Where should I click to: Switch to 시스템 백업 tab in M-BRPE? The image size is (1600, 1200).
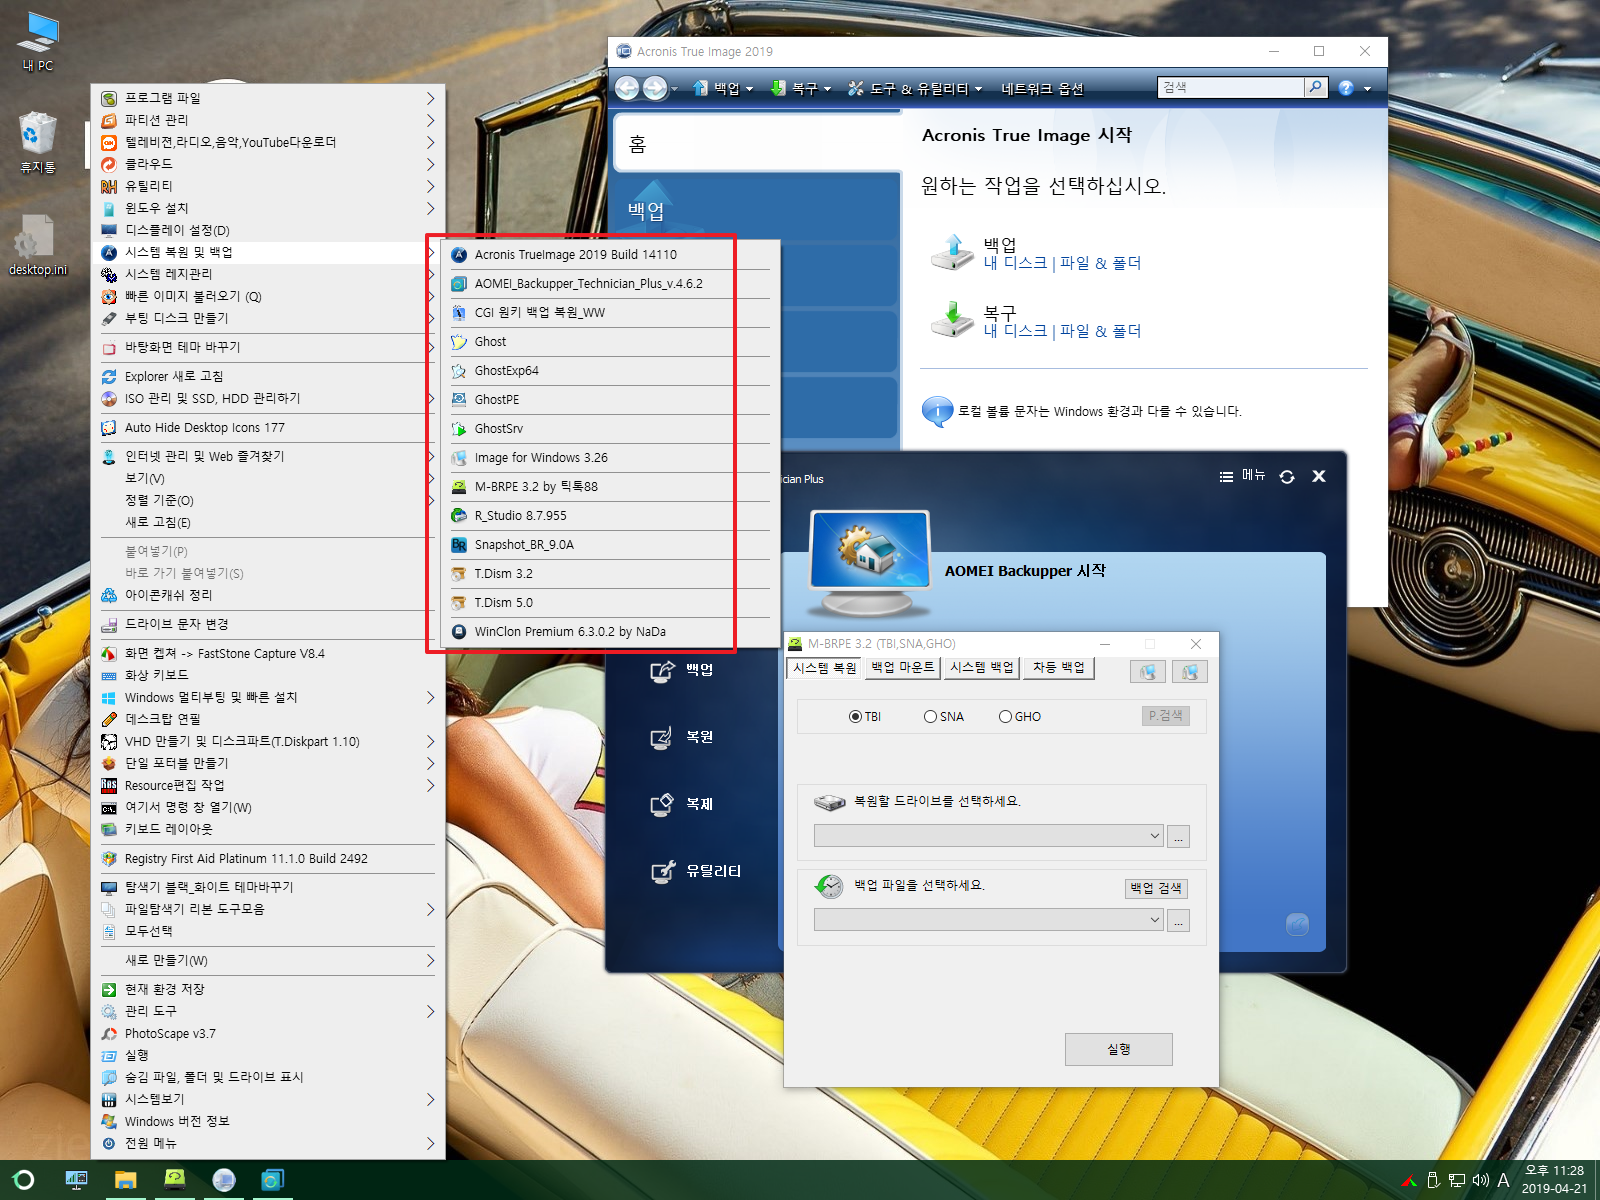[982, 668]
